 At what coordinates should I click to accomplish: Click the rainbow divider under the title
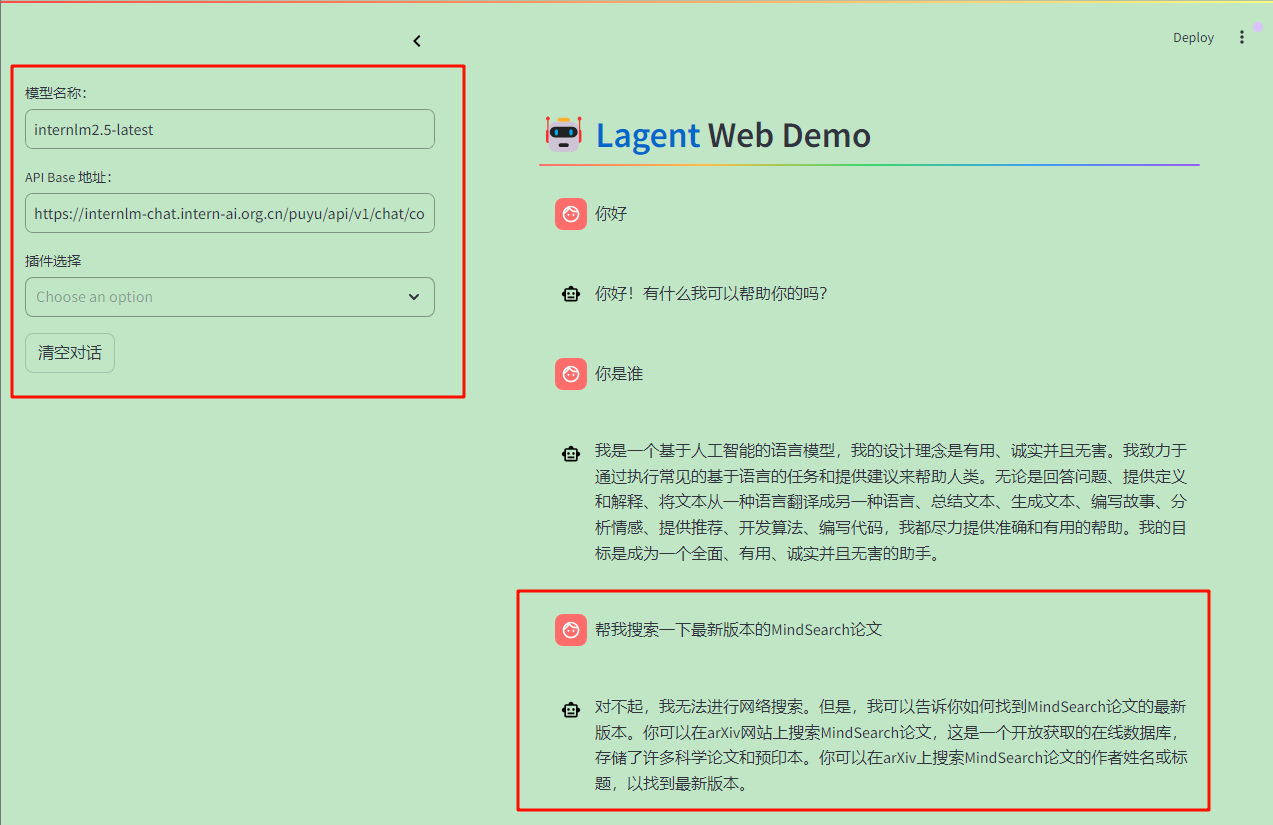coord(868,165)
